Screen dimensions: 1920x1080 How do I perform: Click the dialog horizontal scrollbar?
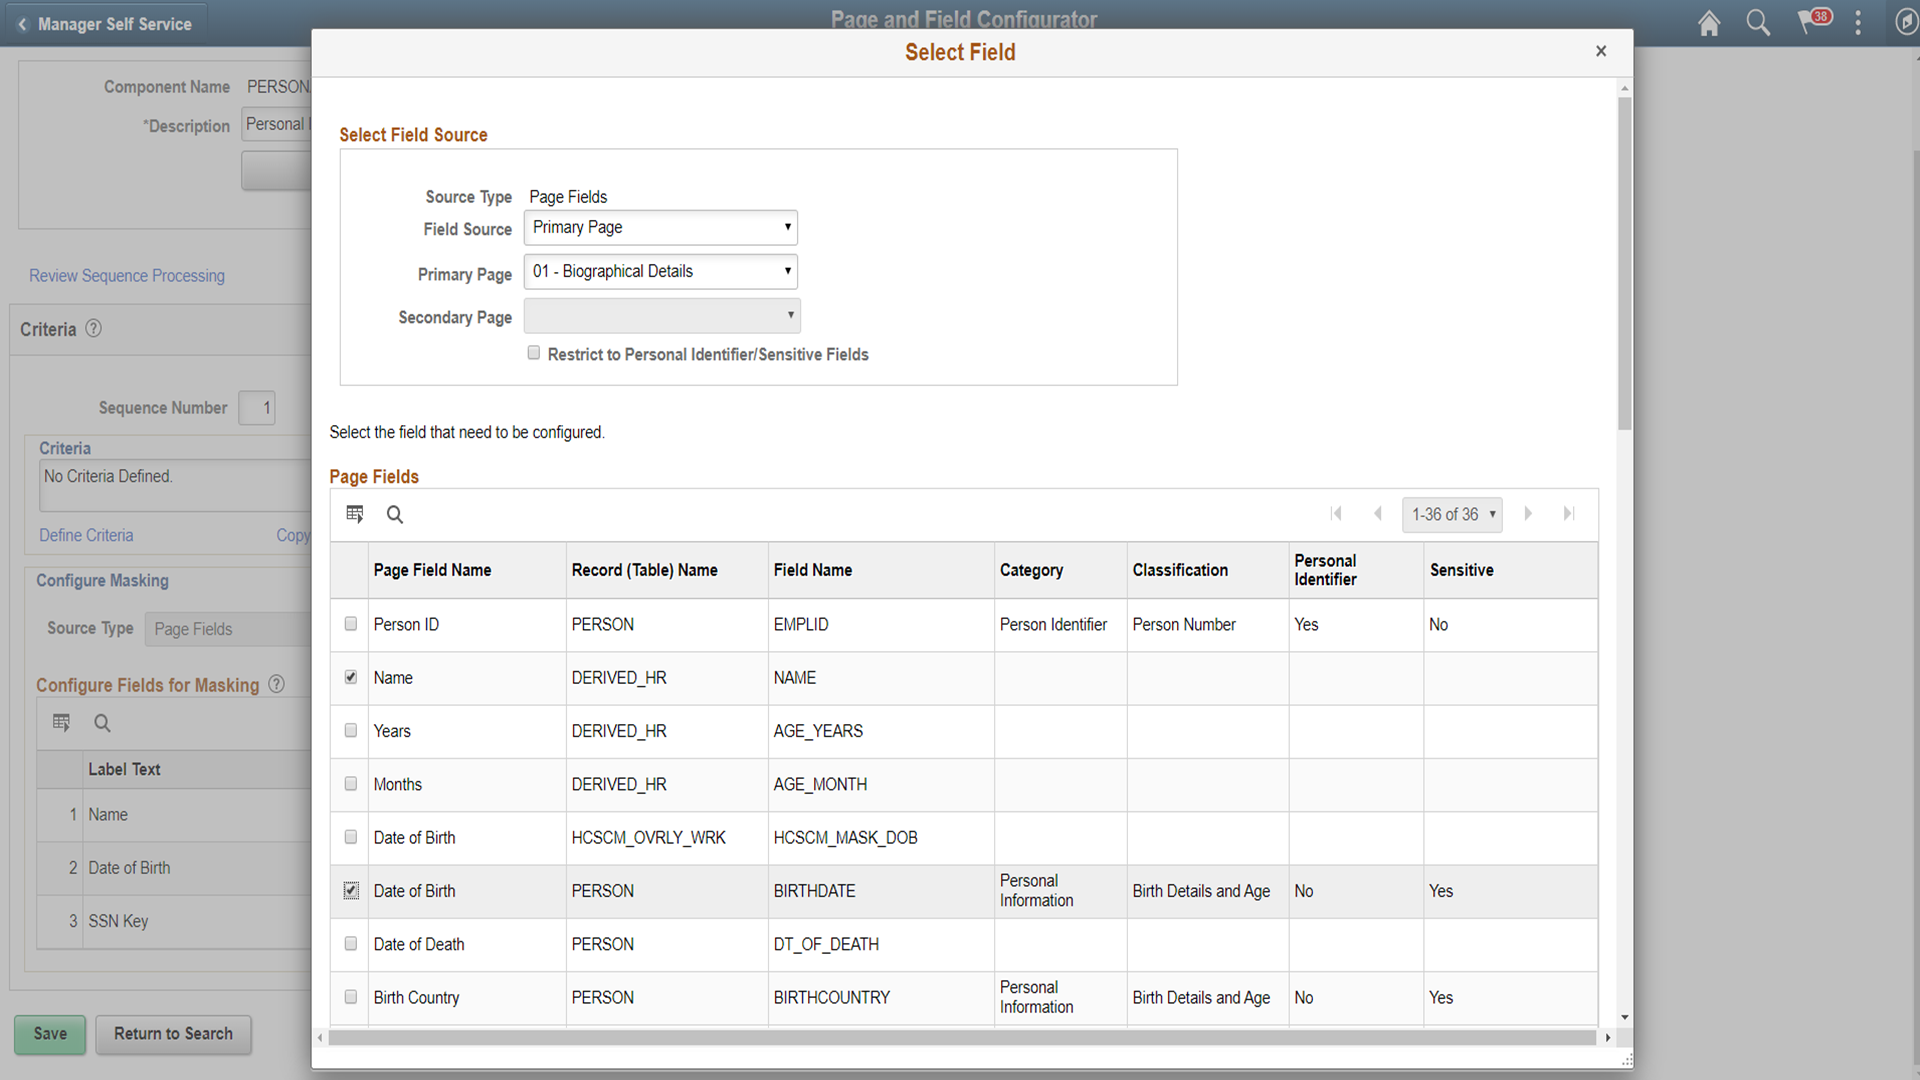pyautogui.click(x=961, y=1037)
